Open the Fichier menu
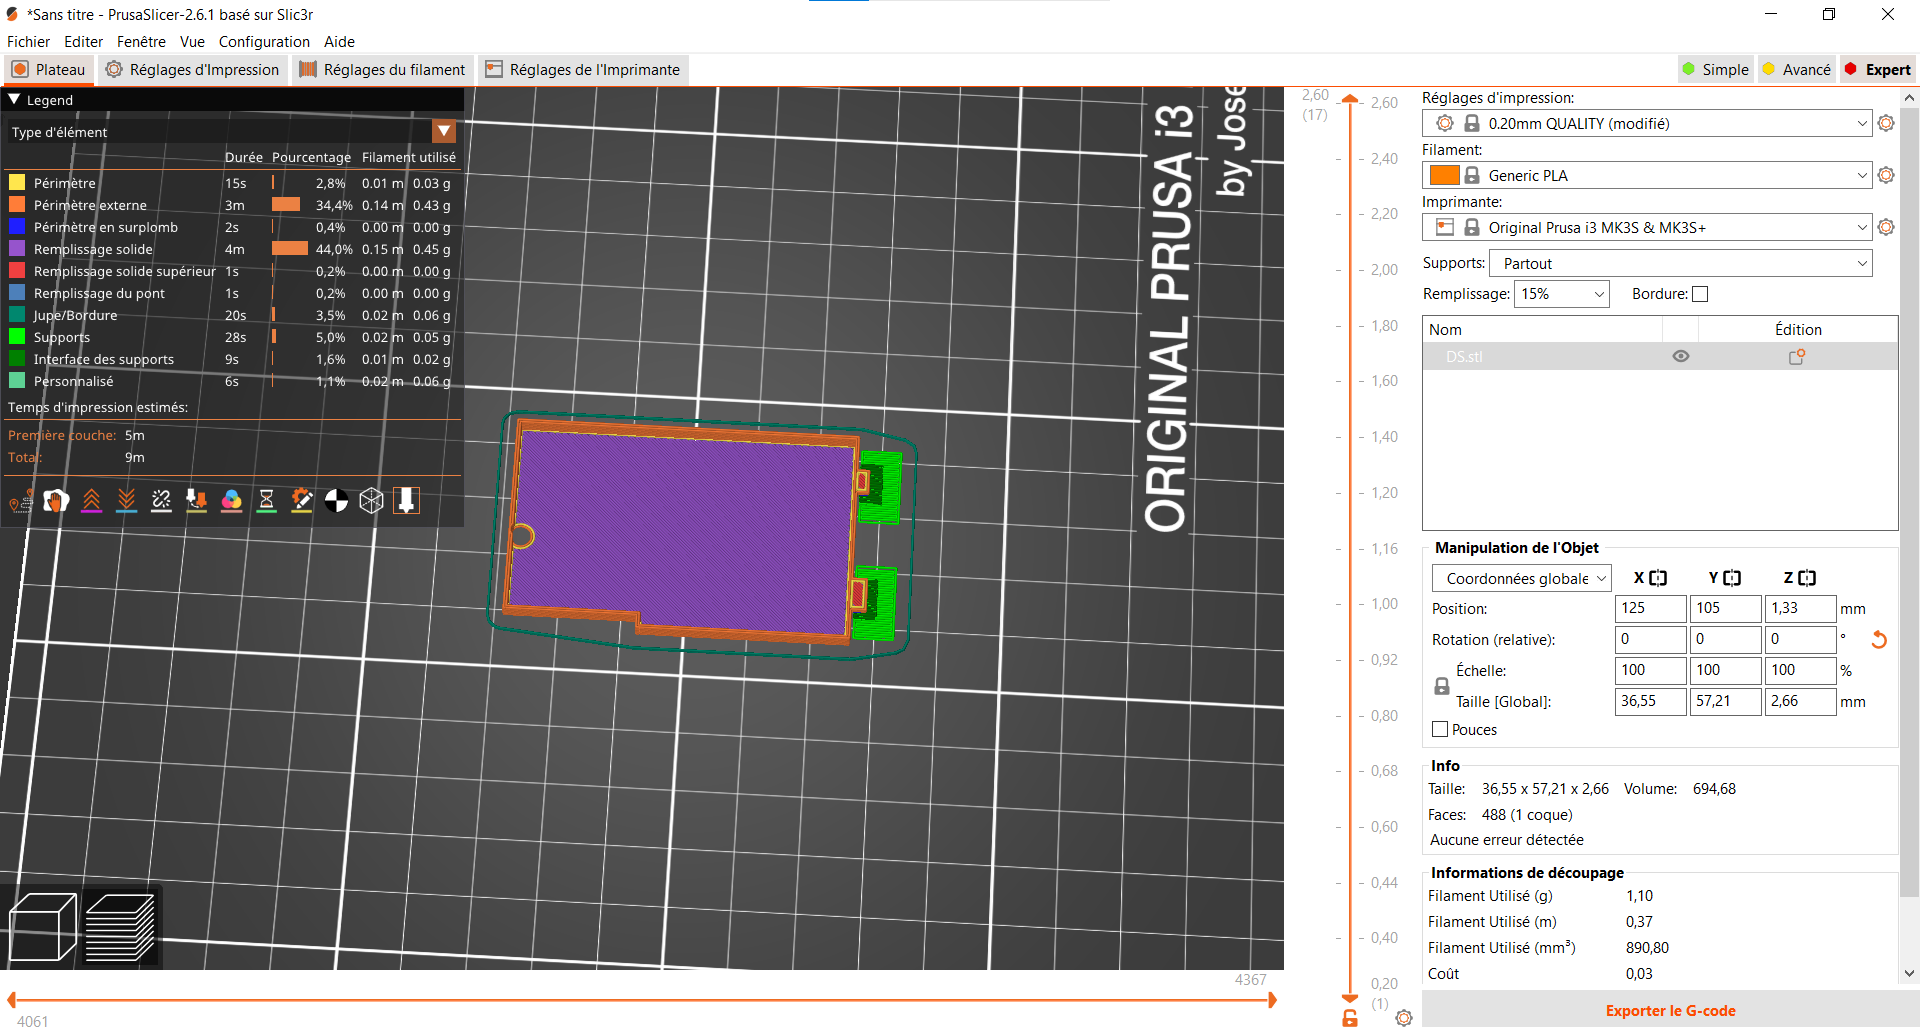The height and width of the screenshot is (1027, 1920). point(28,41)
